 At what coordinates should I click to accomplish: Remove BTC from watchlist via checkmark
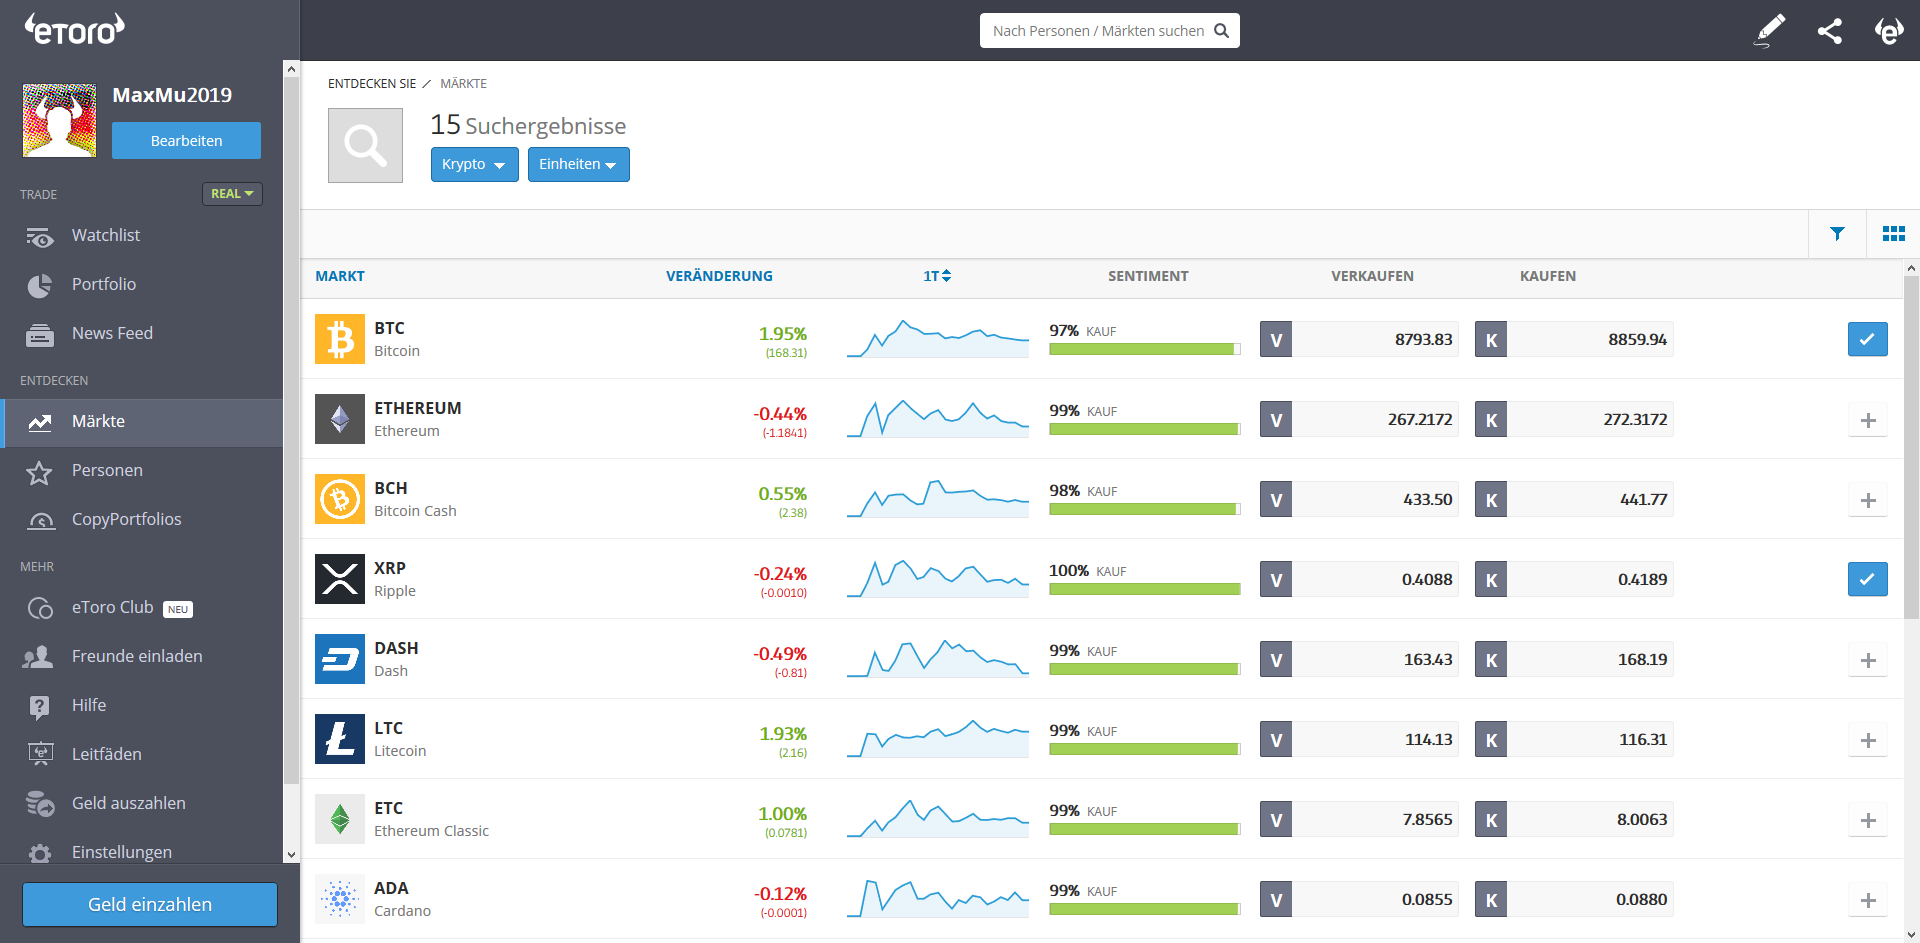pos(1867,339)
